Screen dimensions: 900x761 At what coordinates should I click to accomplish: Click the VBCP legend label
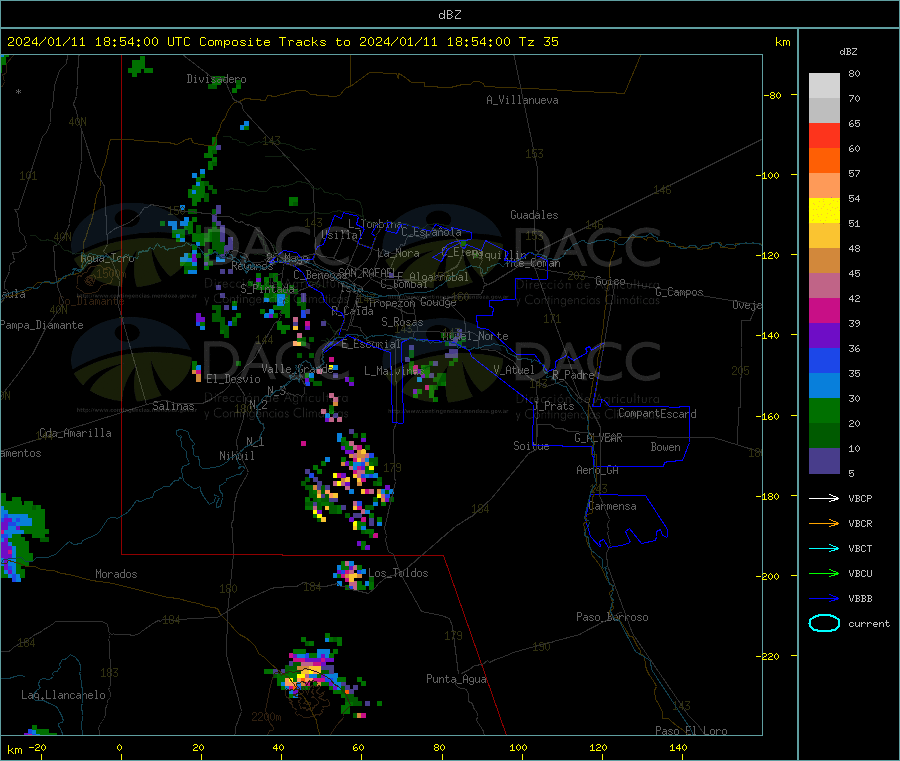860,498
